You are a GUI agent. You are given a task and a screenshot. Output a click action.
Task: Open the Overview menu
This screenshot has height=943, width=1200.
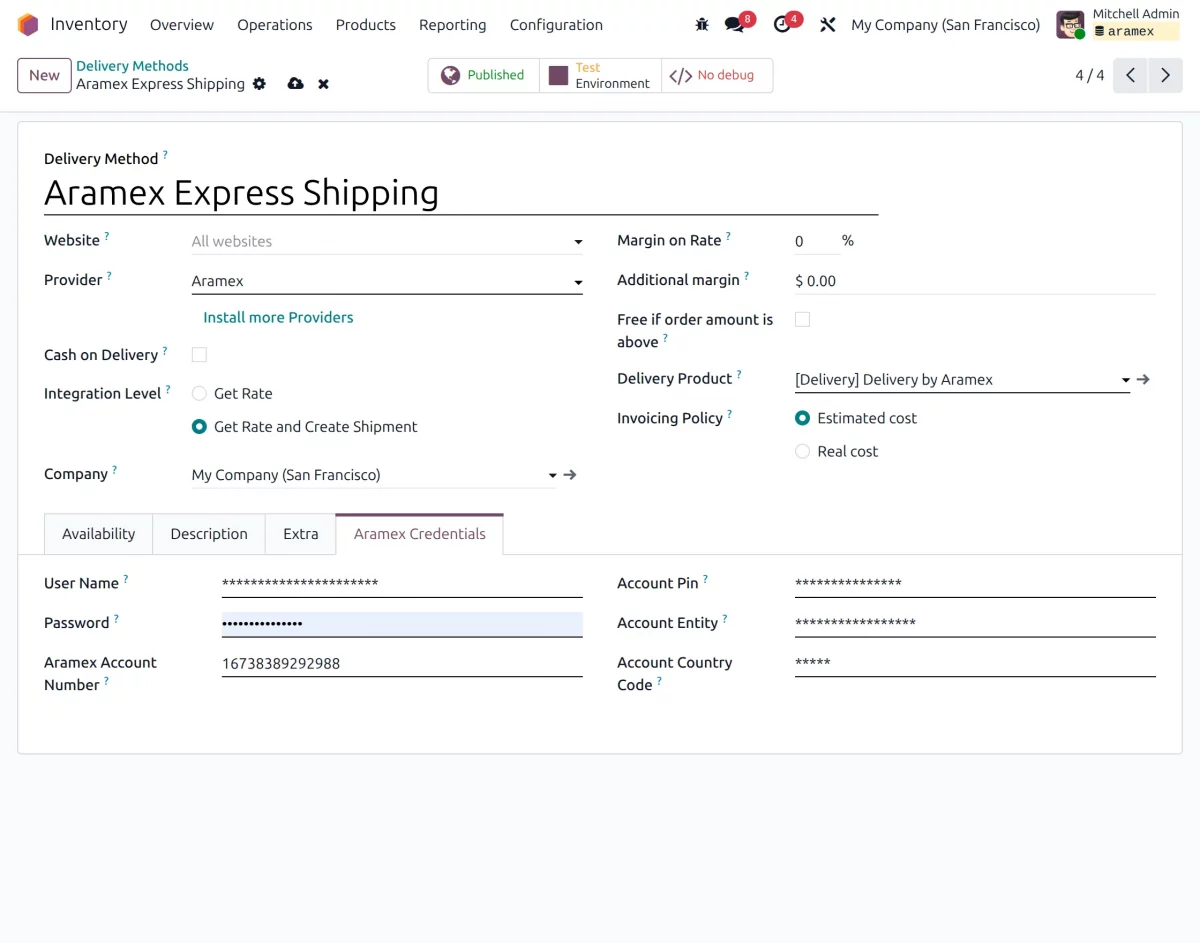pyautogui.click(x=182, y=25)
